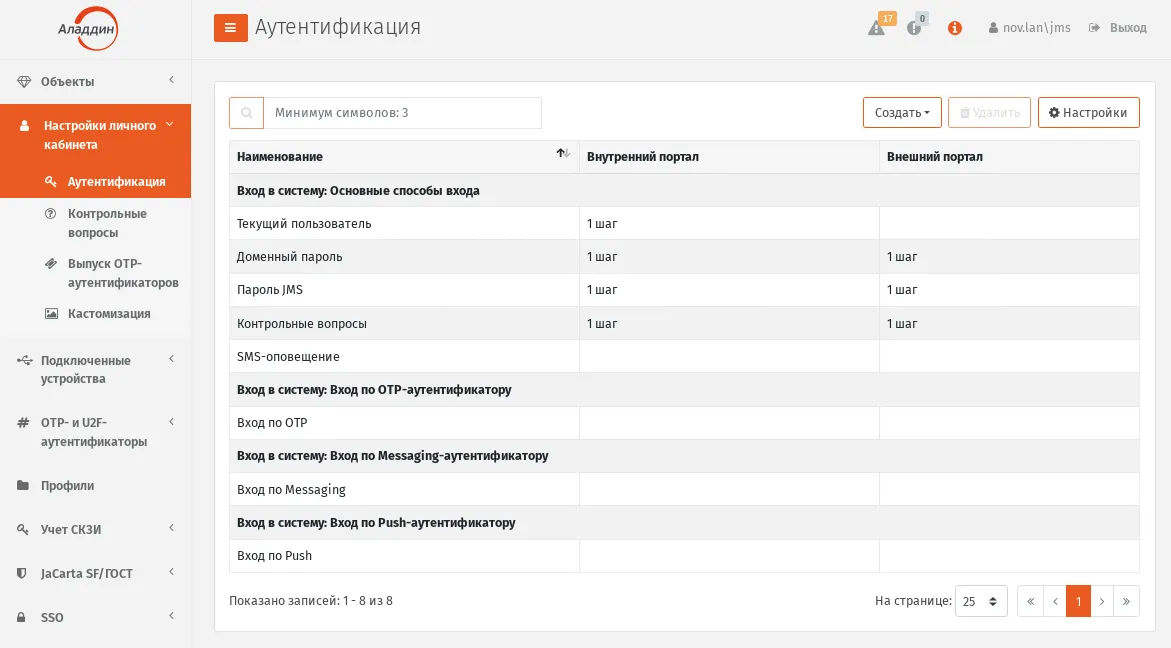1171x648 pixels.
Task: Click the orange hamburger menu button
Action: pos(231,28)
